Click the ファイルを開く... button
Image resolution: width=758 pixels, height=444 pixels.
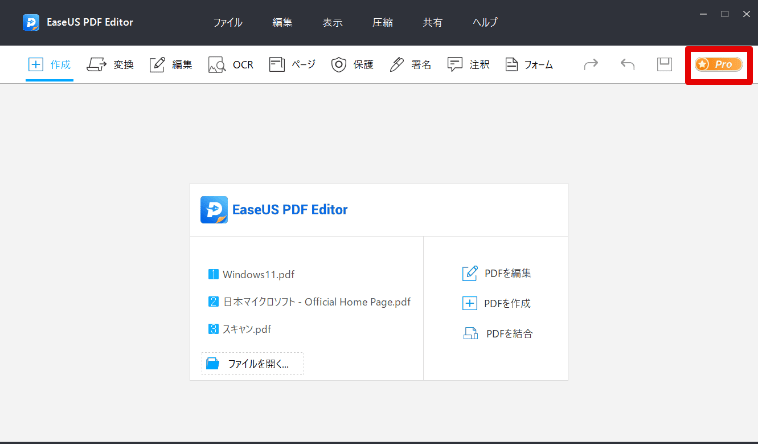pyautogui.click(x=252, y=364)
